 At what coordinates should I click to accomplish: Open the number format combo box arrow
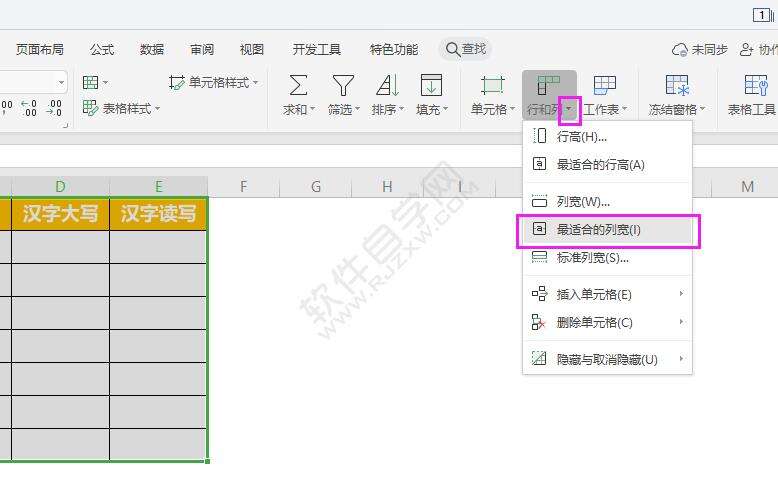pos(61,82)
